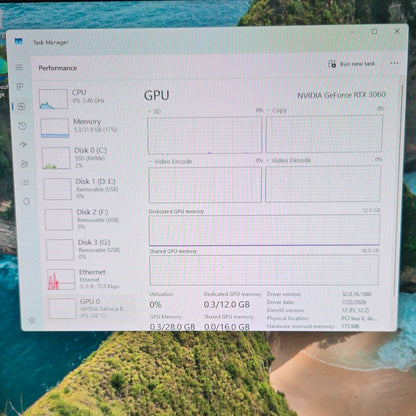Viewport: 416px width, 416px height.
Task: Click the Task Manager app icon in title bar
Action: (x=19, y=41)
